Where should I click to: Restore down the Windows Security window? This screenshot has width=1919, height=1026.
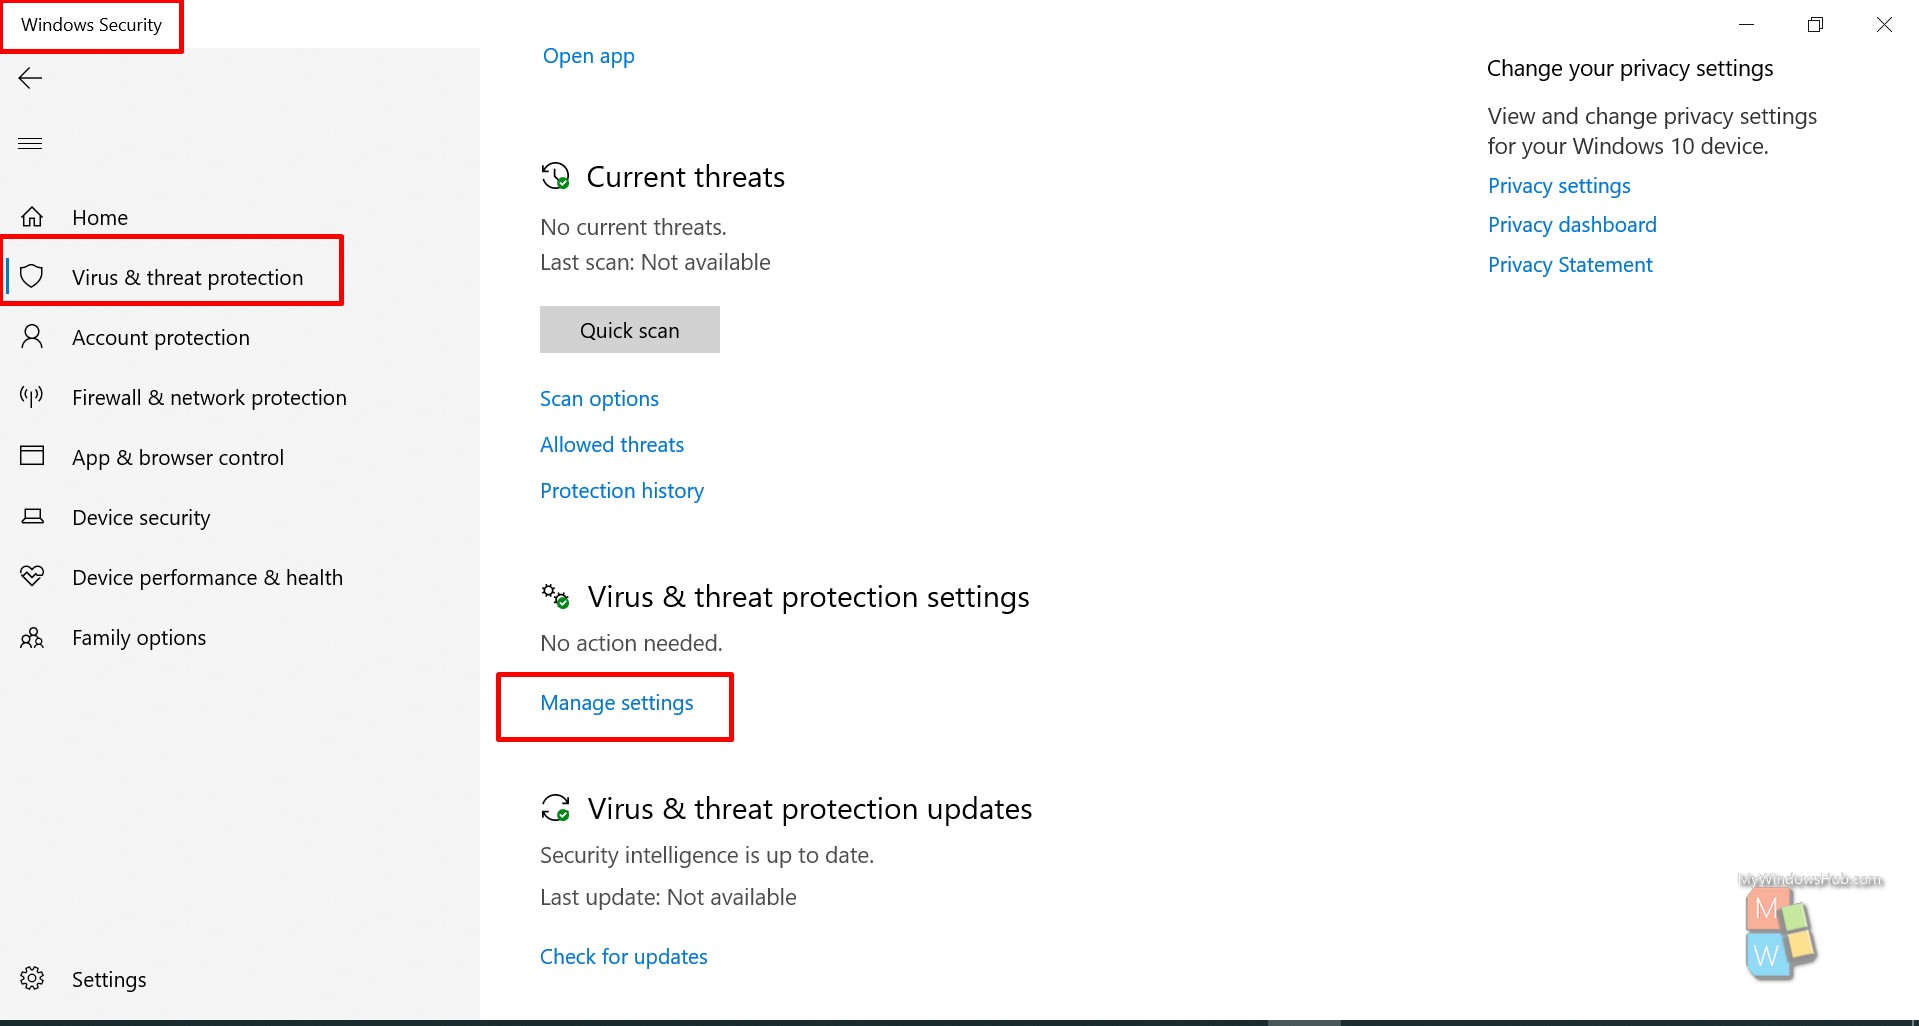1816,24
